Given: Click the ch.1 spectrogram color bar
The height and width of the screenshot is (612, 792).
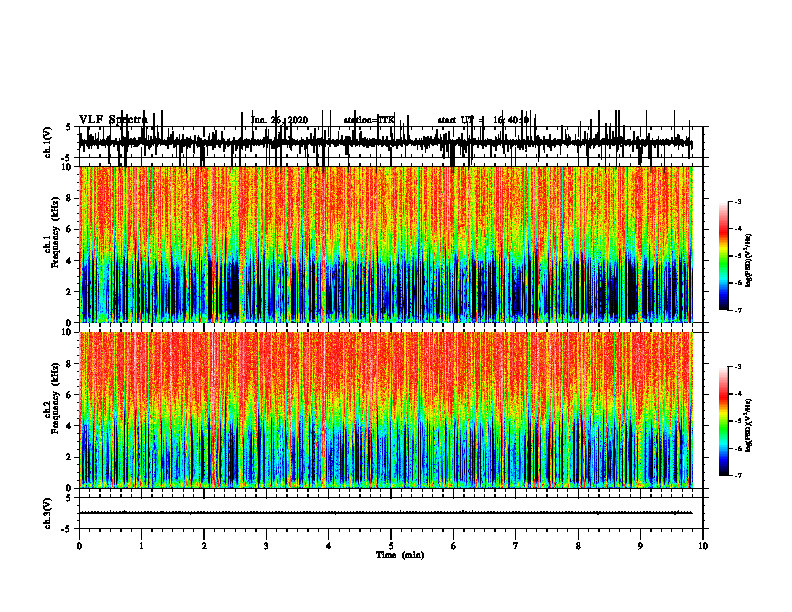Looking at the screenshot, I should pos(724,256).
